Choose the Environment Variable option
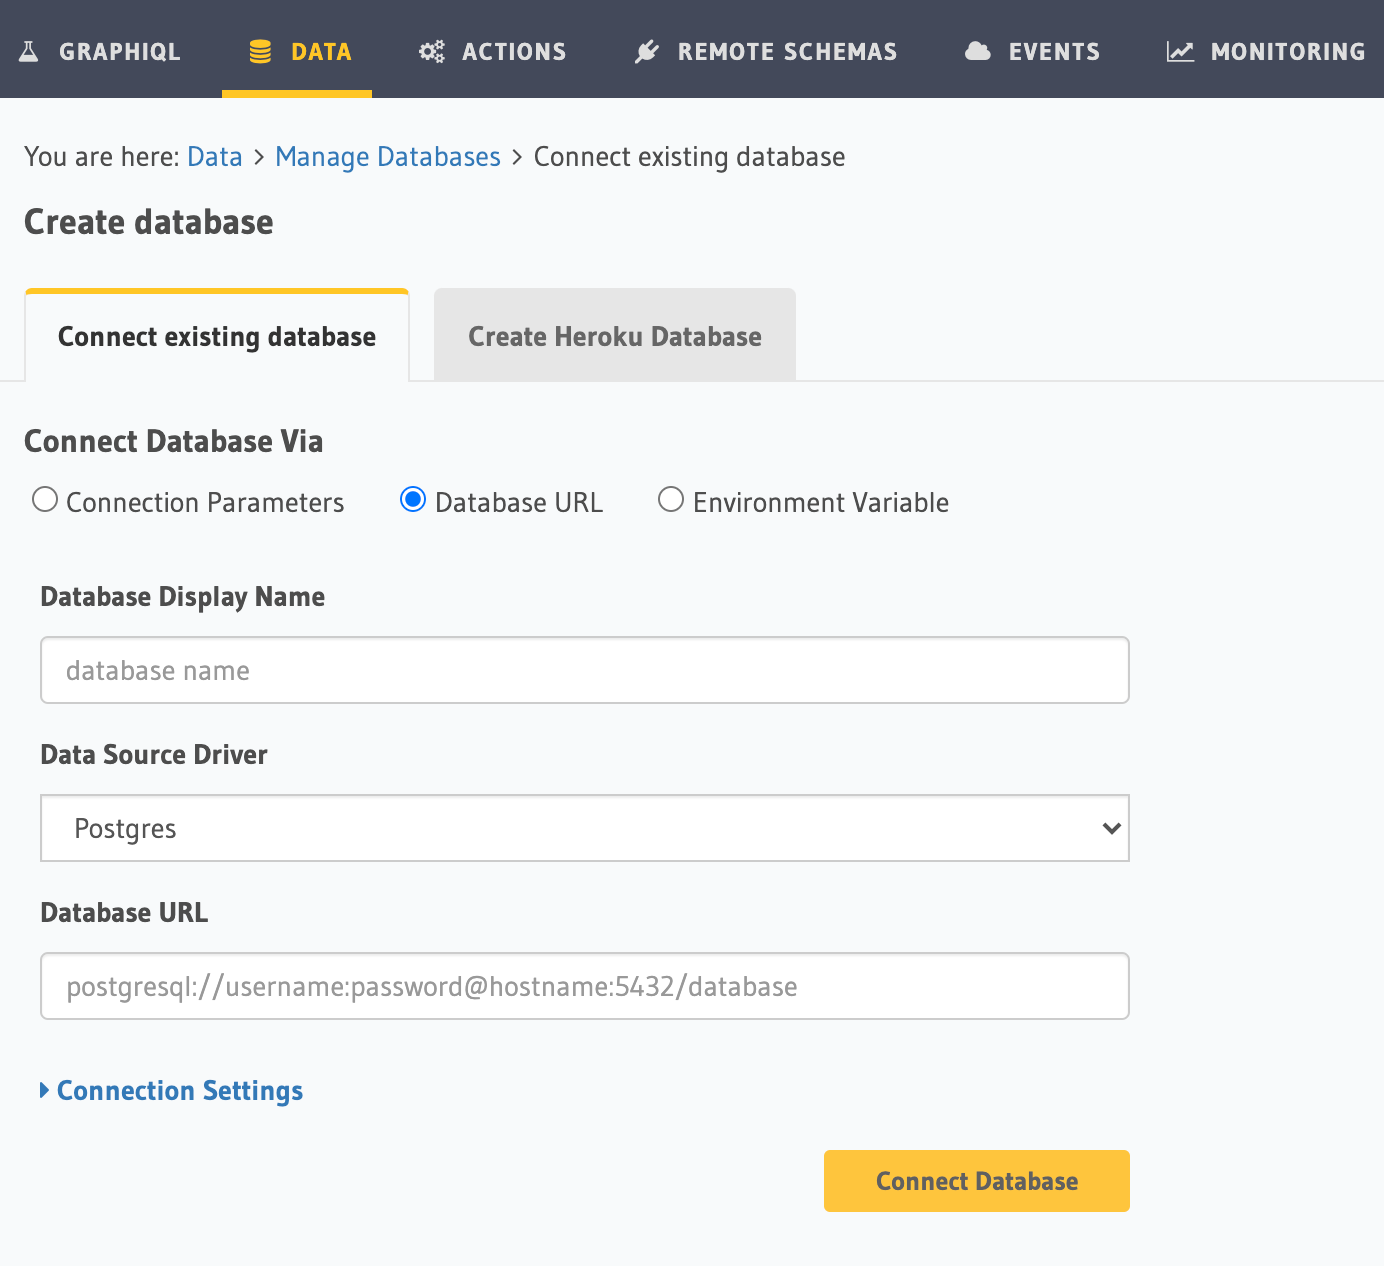This screenshot has width=1384, height=1266. (670, 499)
